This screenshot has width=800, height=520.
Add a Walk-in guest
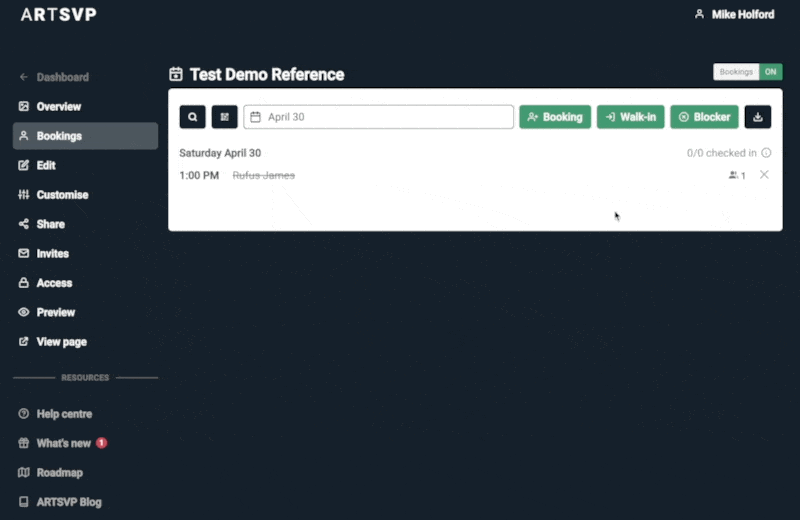click(x=631, y=117)
